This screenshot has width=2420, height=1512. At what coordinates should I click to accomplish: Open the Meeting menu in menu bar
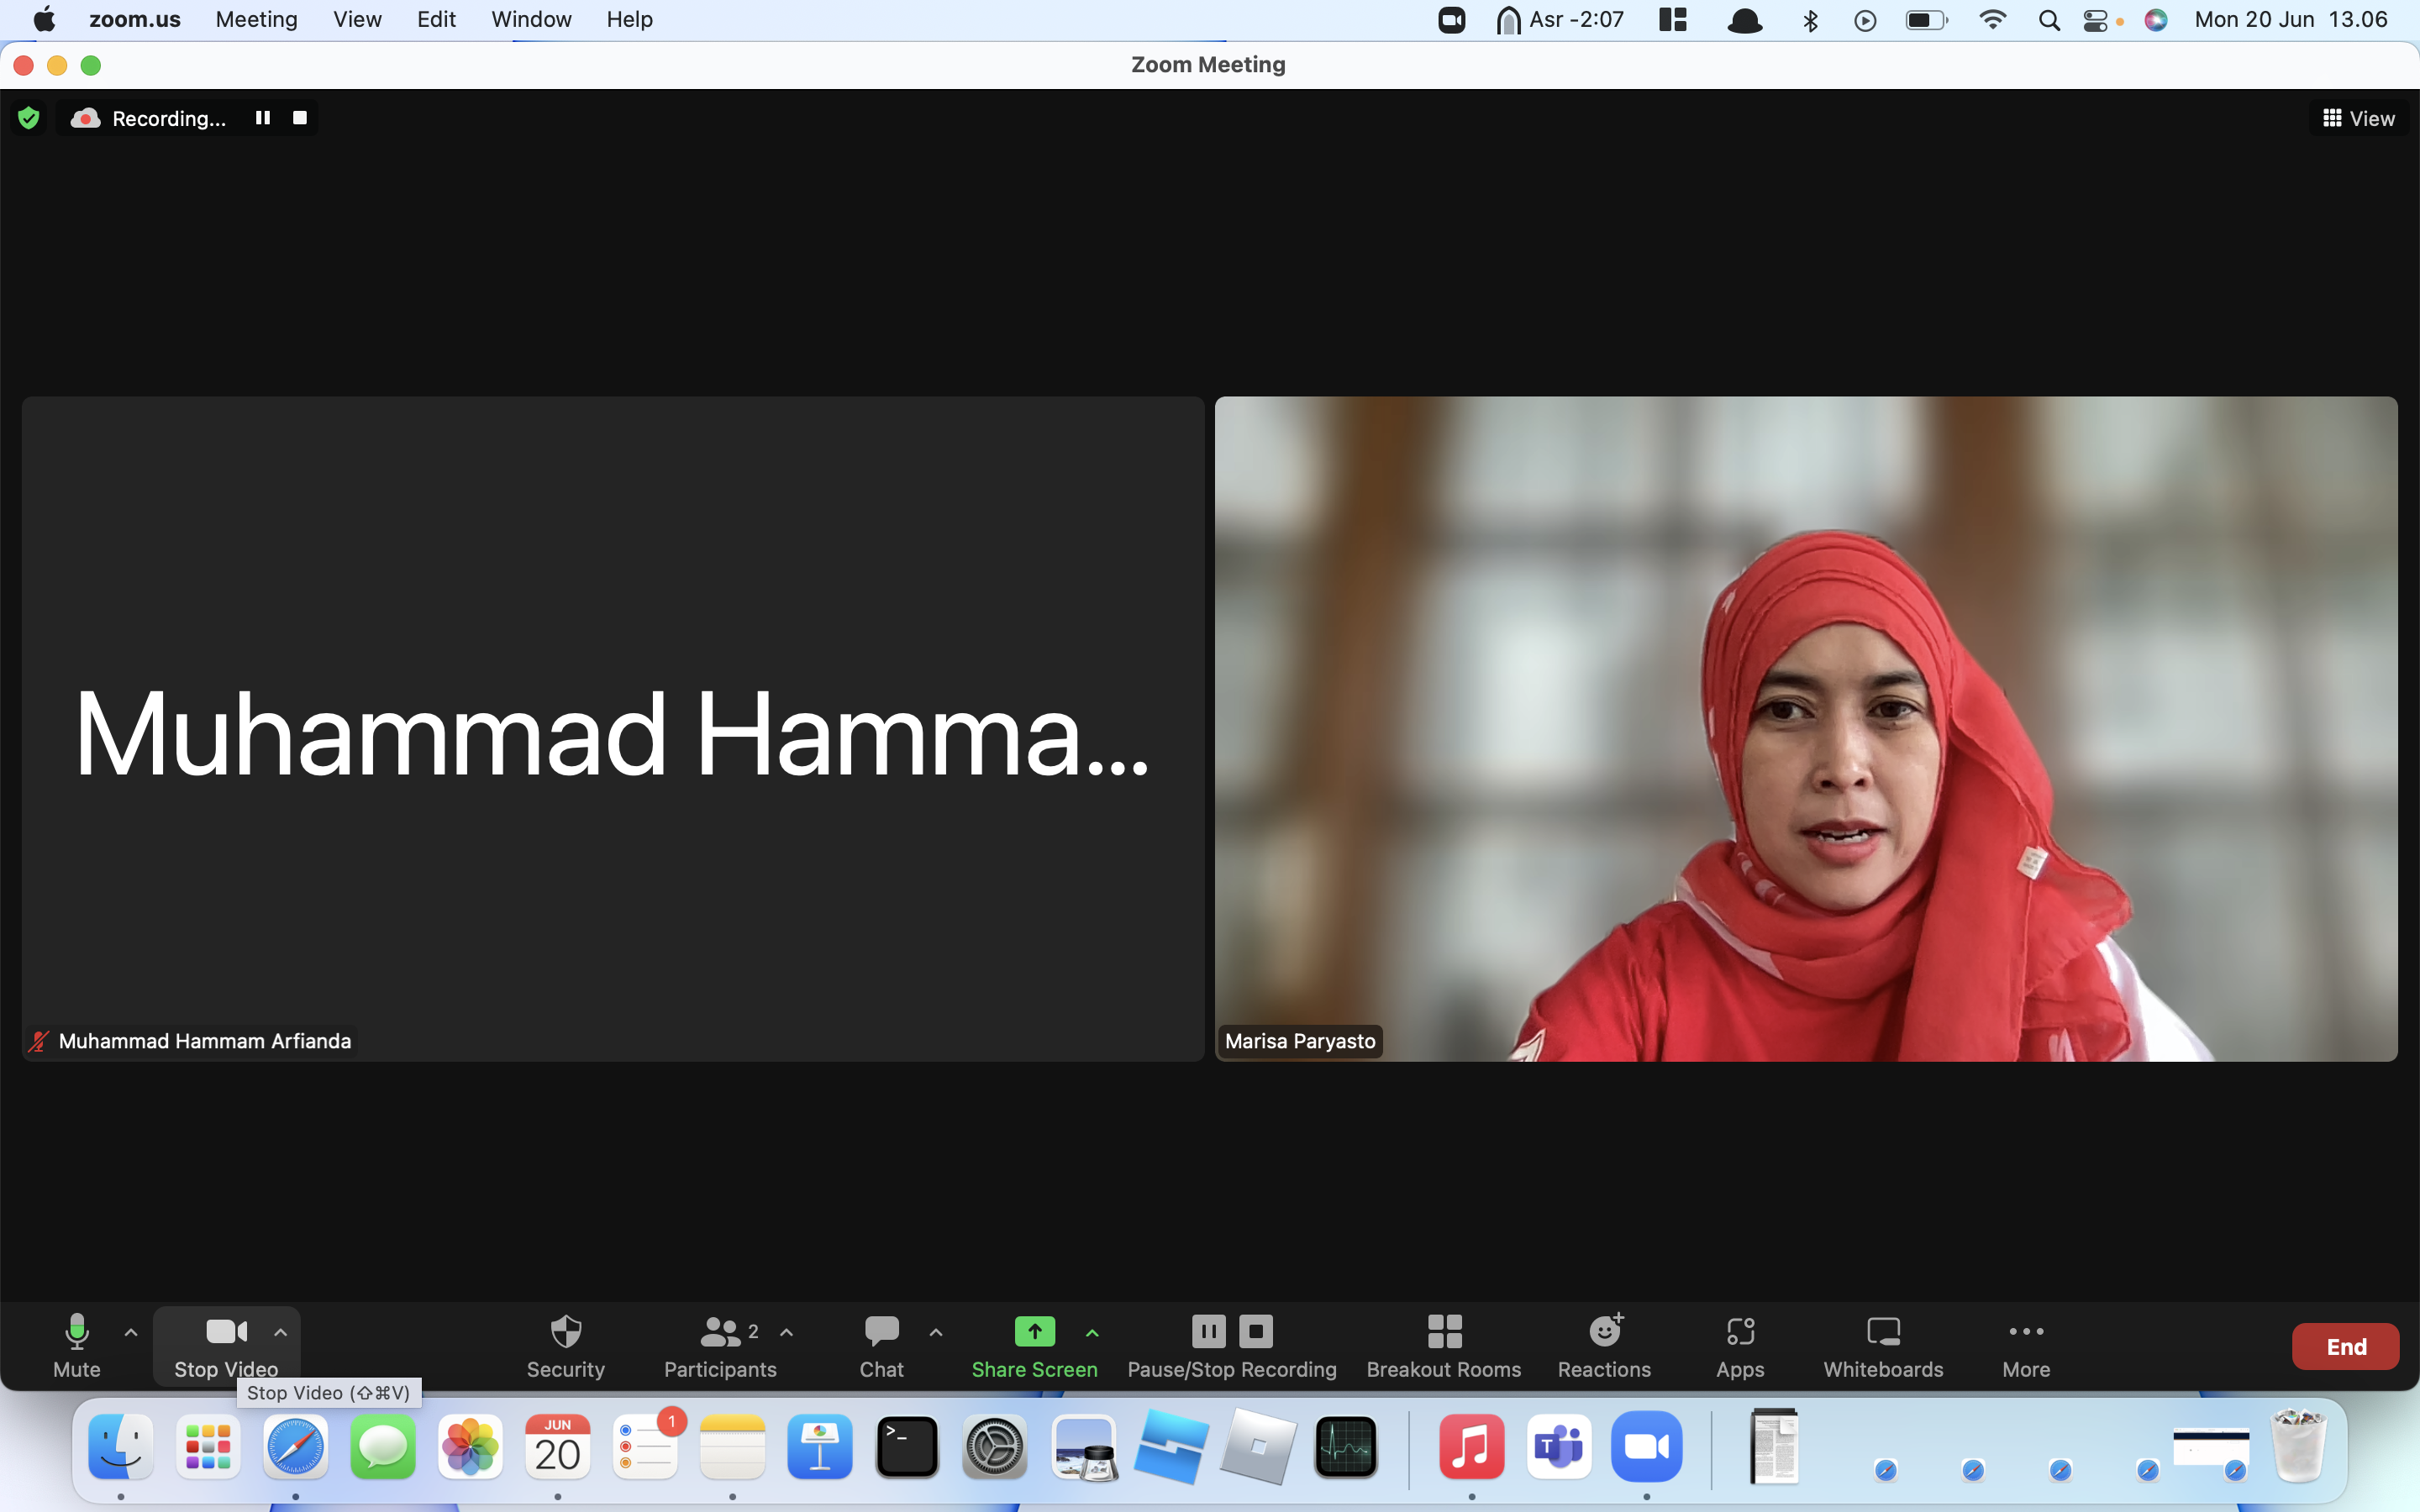click(x=257, y=19)
